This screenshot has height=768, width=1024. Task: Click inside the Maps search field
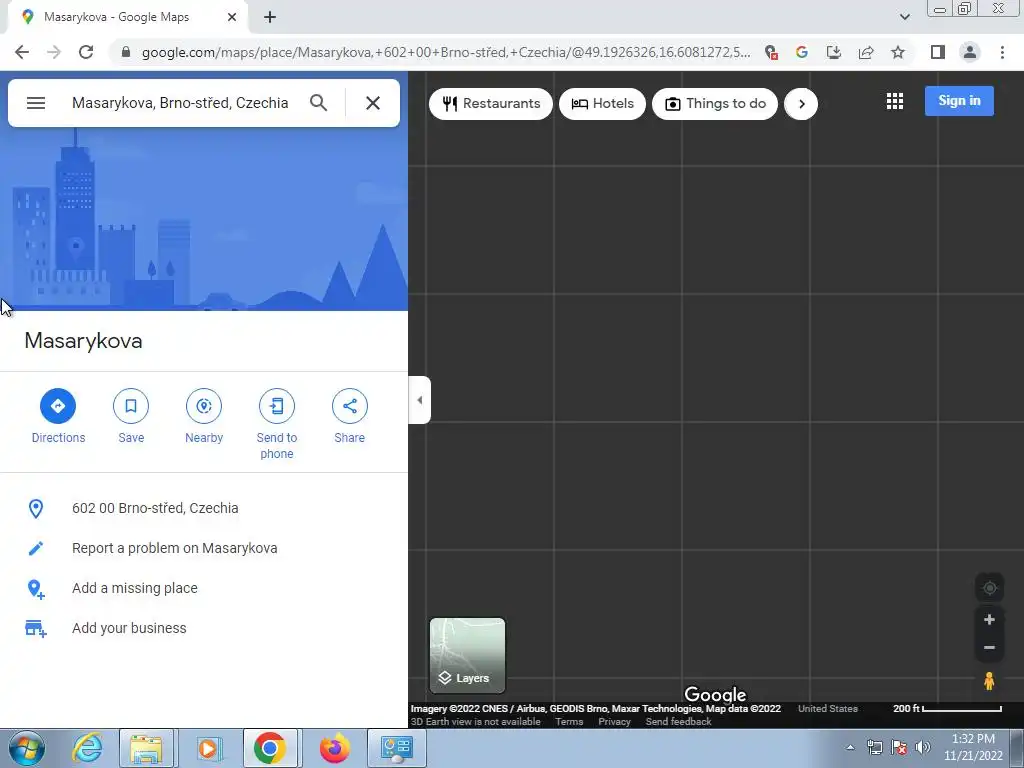[x=180, y=103]
